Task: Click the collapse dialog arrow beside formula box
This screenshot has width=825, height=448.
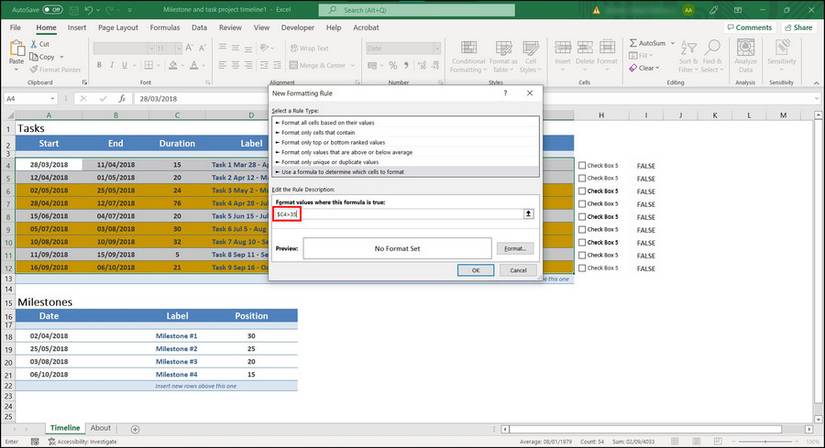Action: point(529,214)
